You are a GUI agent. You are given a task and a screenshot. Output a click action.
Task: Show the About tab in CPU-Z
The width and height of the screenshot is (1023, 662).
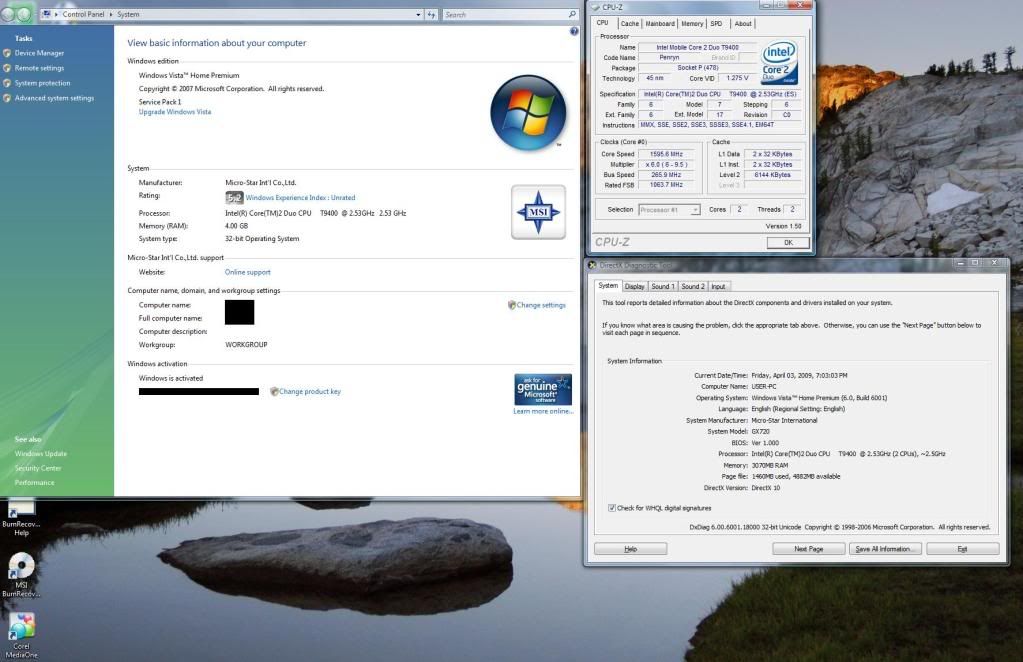click(x=742, y=23)
